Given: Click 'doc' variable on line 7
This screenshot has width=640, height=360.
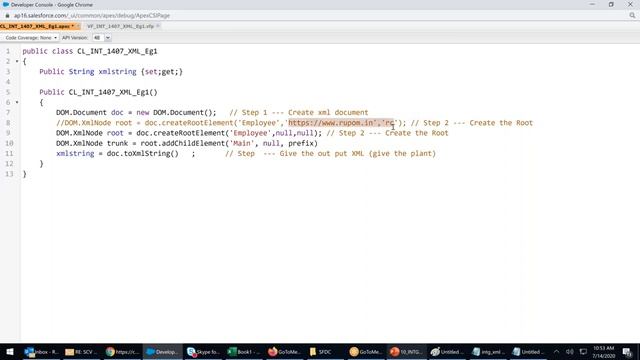Looking at the screenshot, I should pyautogui.click(x=117, y=113).
